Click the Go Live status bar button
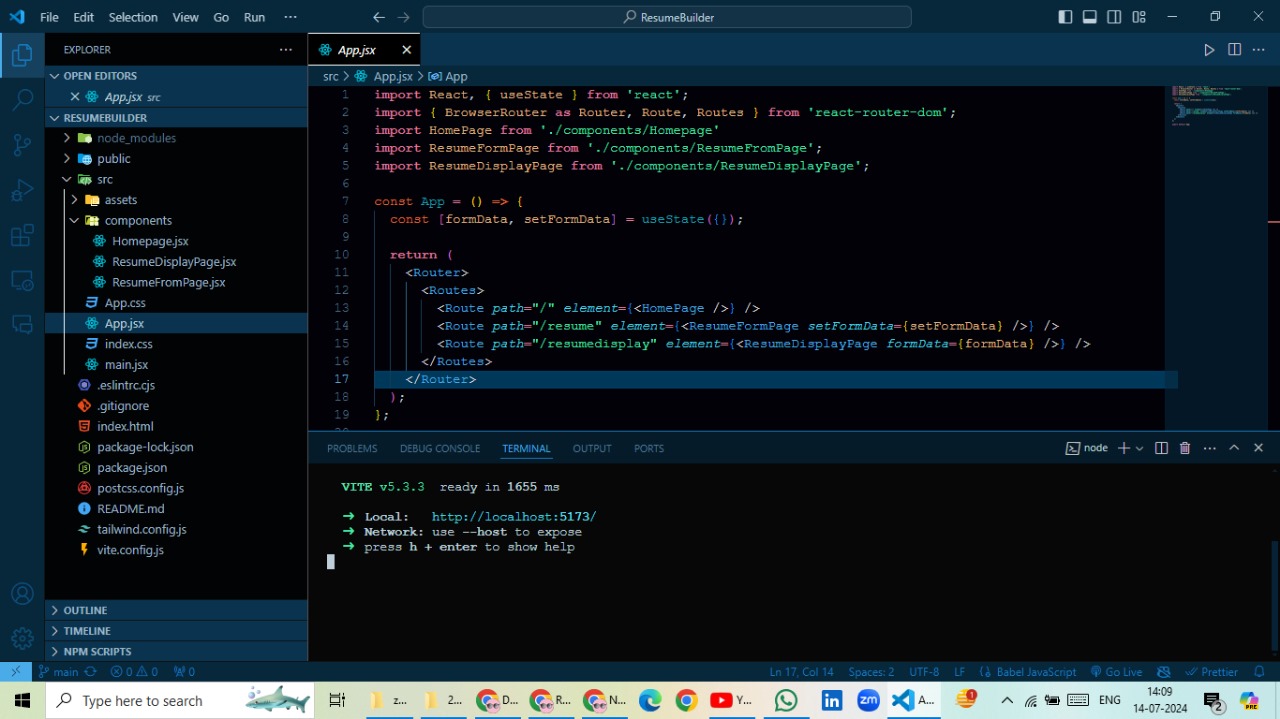The image size is (1280, 719). 1116,672
